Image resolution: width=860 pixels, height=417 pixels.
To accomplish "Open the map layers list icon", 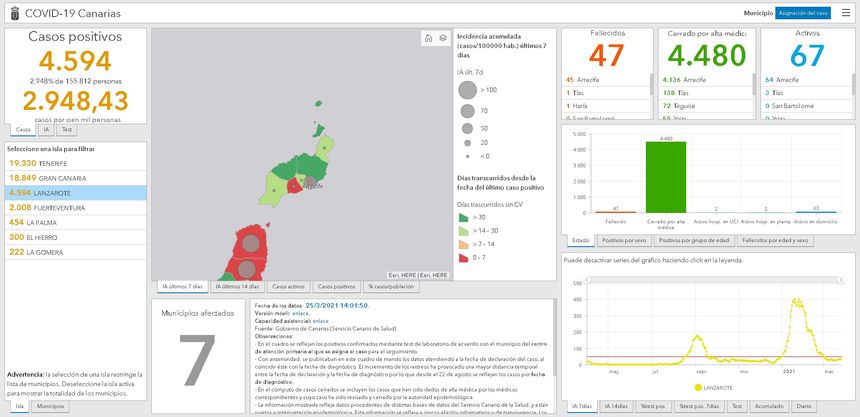I will tap(442, 38).
